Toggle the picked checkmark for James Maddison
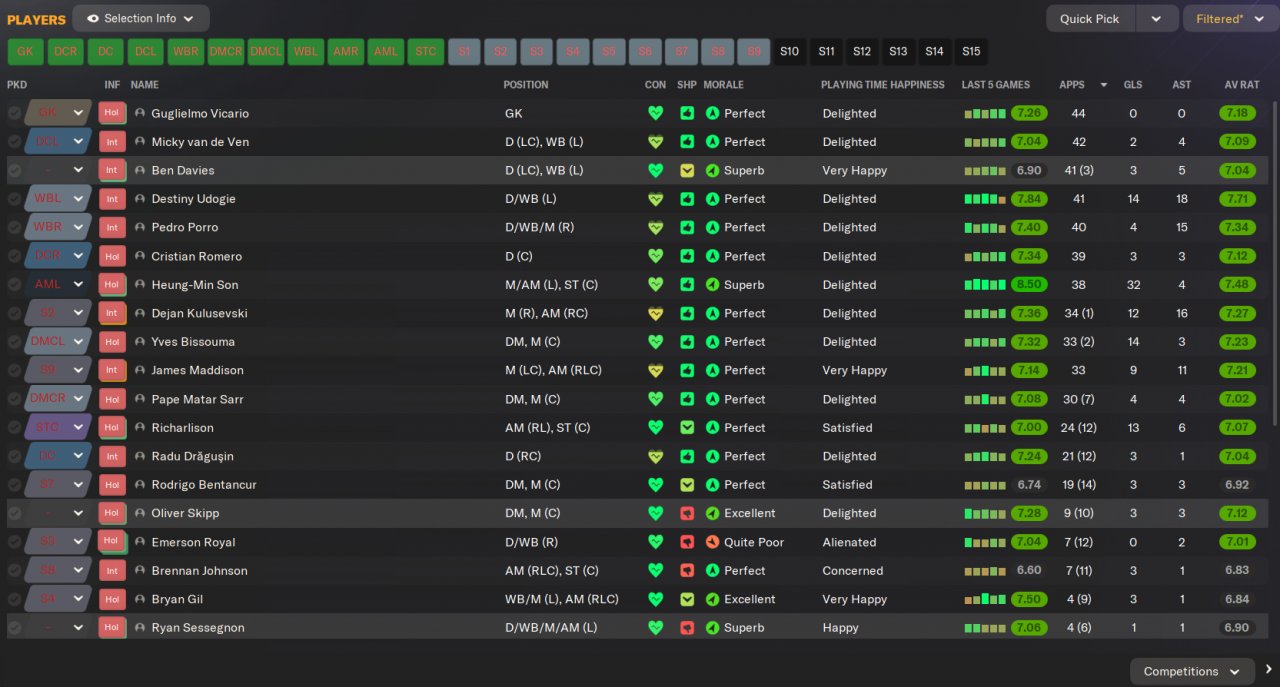 click(x=14, y=370)
